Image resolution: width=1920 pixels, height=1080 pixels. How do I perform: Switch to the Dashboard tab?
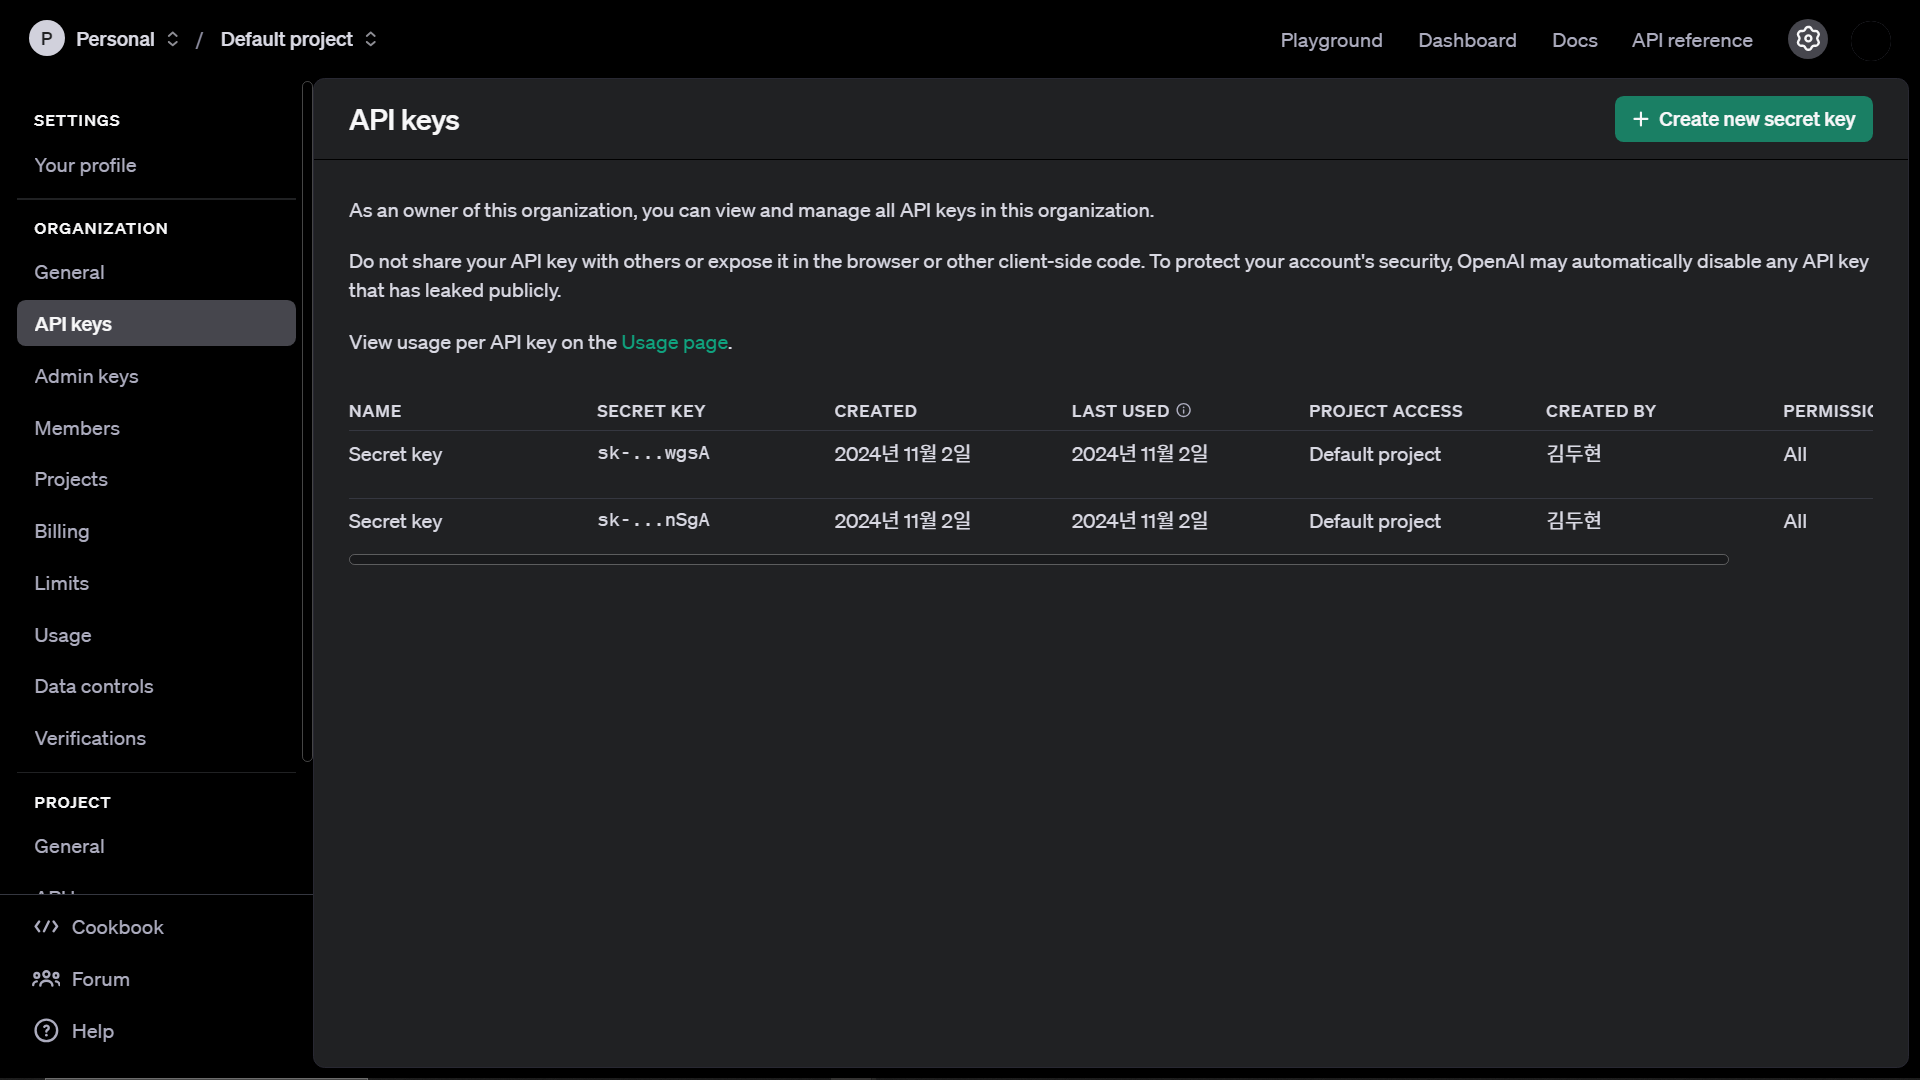tap(1467, 41)
